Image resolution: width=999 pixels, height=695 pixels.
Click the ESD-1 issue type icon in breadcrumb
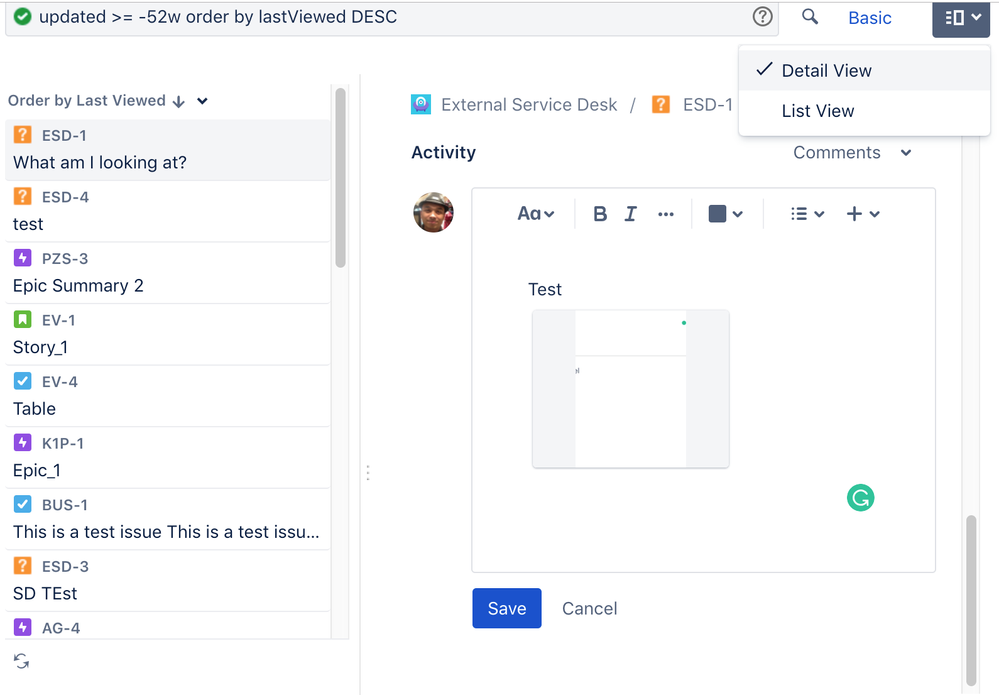tap(660, 103)
